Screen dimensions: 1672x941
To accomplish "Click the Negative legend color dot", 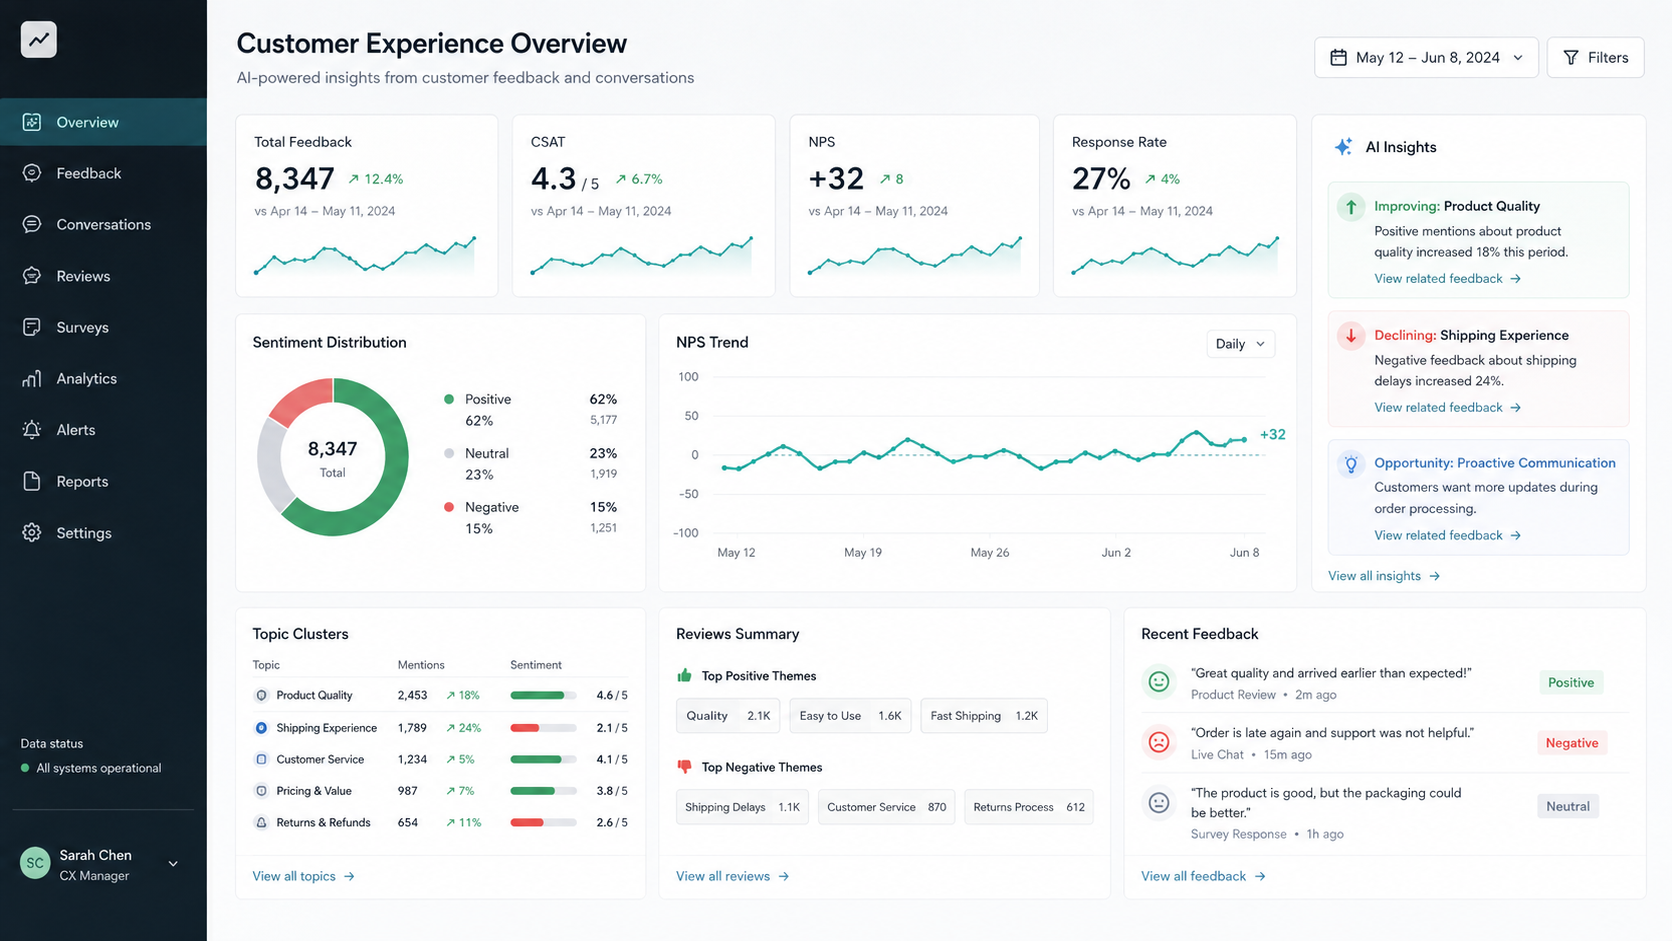I will pos(449,507).
